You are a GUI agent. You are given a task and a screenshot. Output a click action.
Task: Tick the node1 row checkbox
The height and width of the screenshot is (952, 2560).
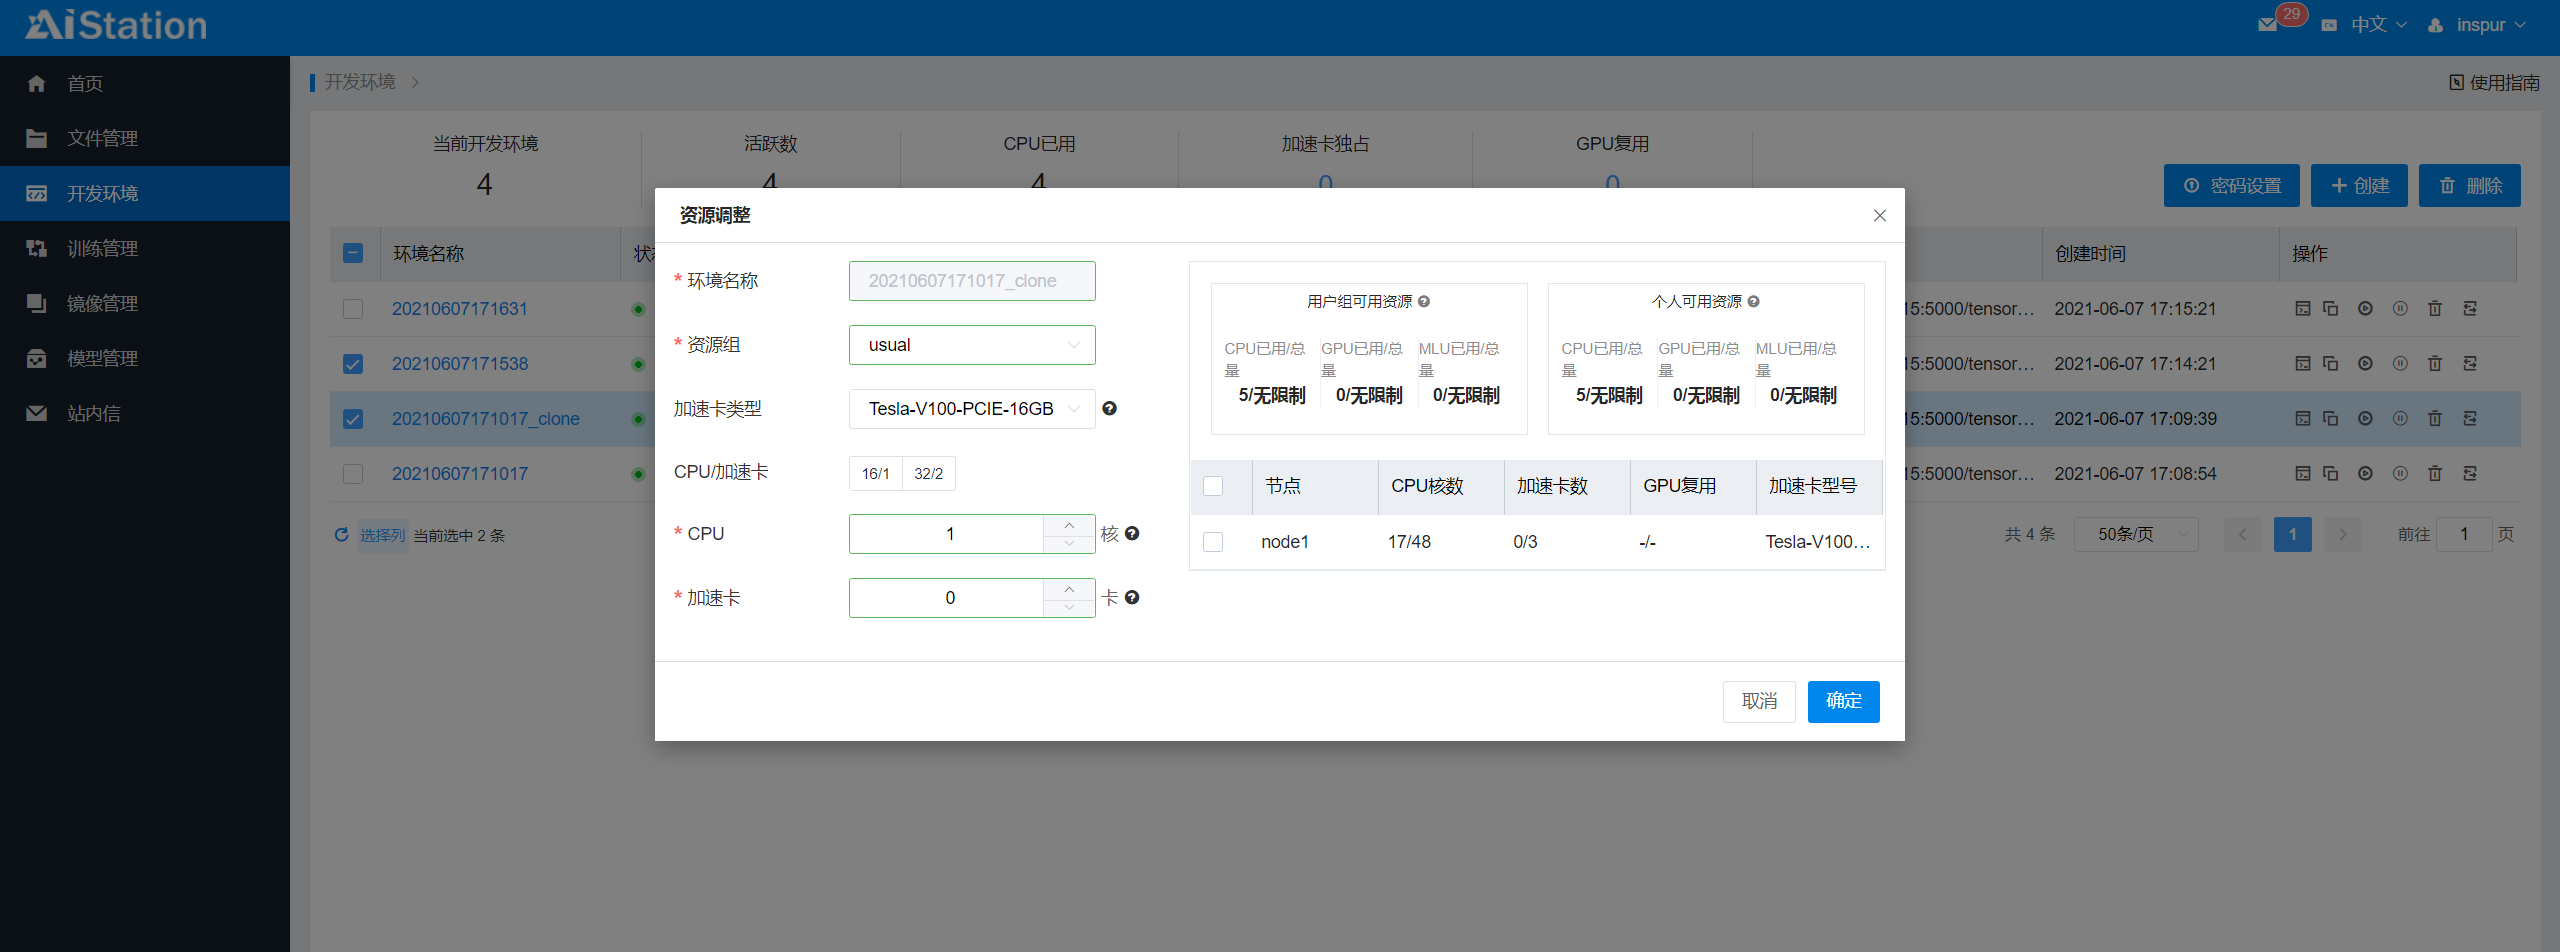coord(1213,542)
